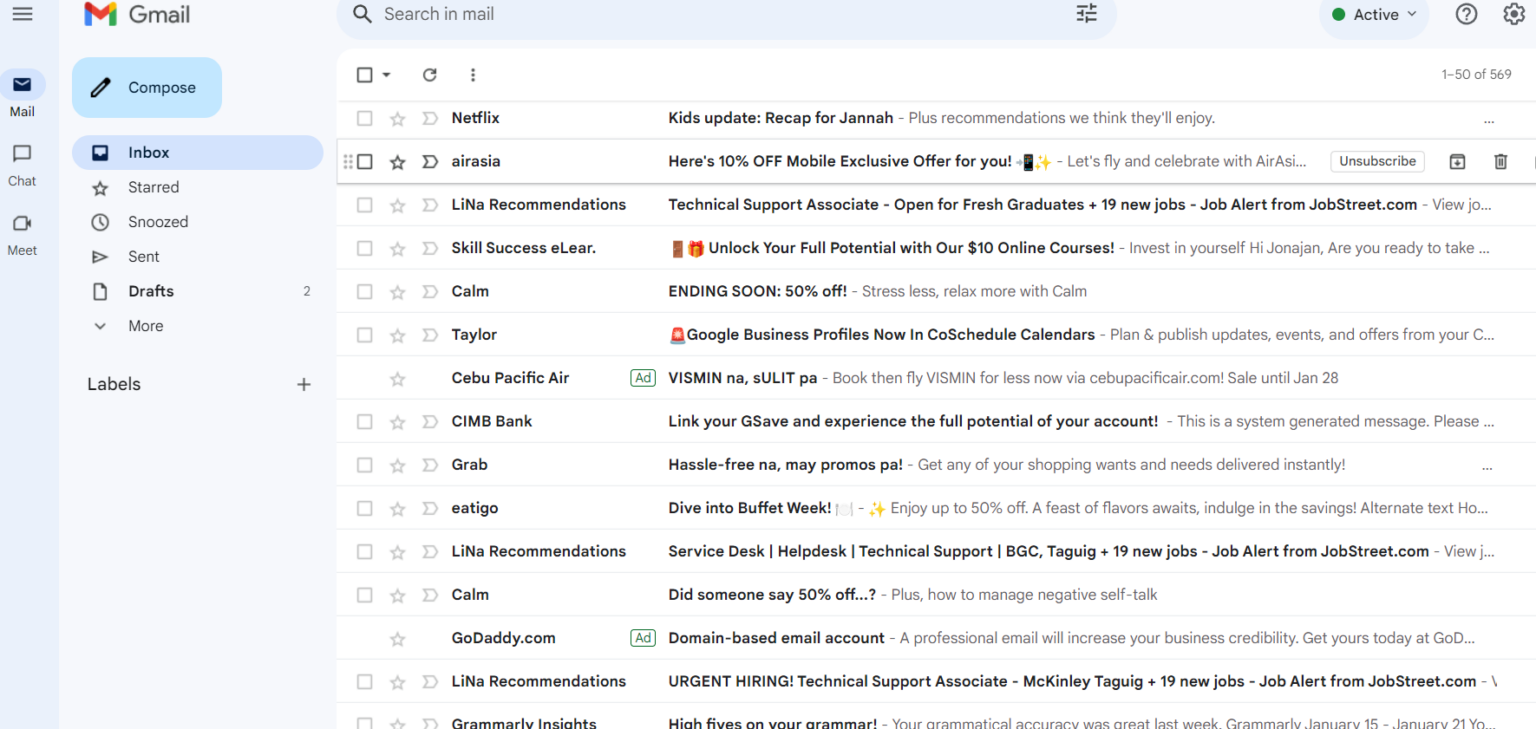
Task: Archive the airasia email
Action: point(1457,161)
